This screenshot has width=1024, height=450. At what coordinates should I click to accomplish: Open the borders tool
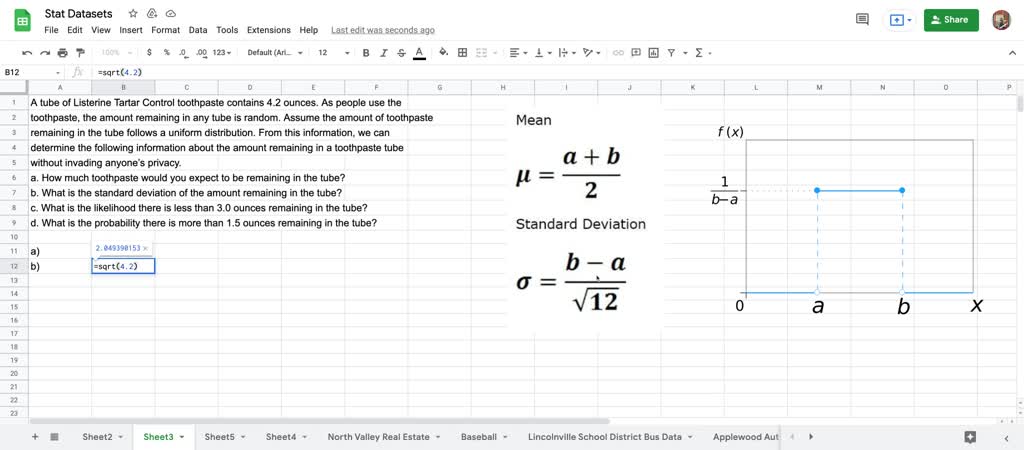click(x=462, y=53)
